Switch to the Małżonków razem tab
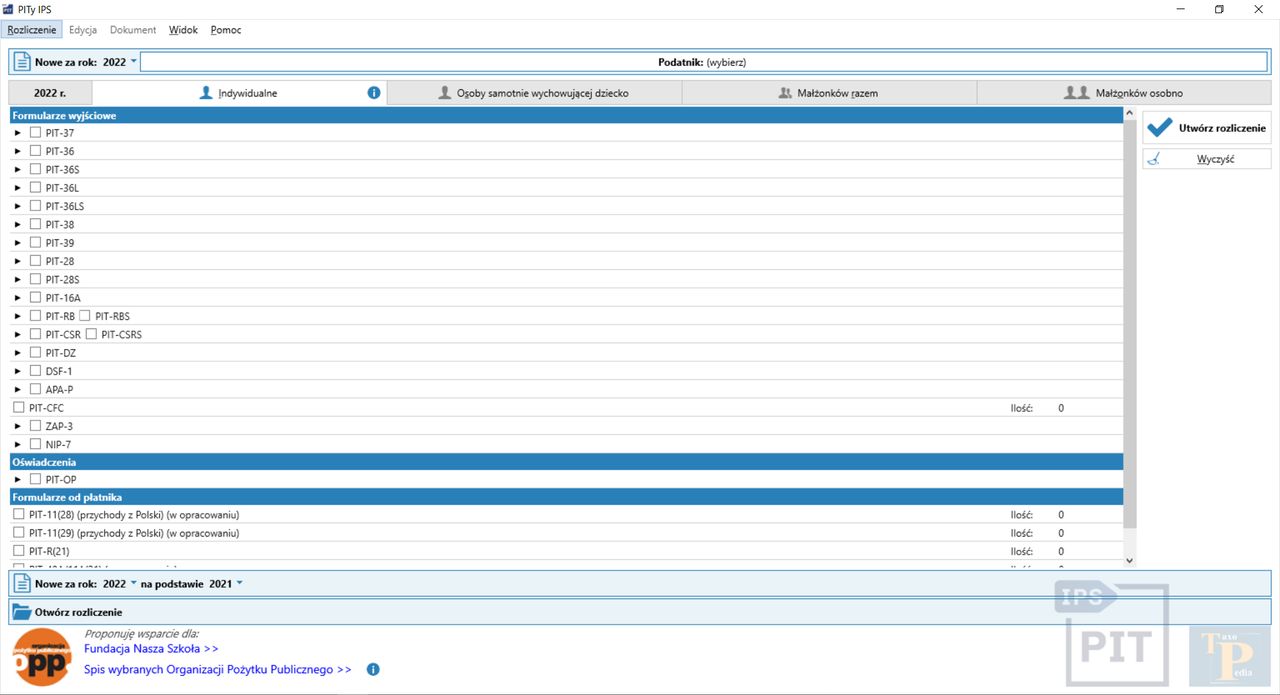 [829, 93]
